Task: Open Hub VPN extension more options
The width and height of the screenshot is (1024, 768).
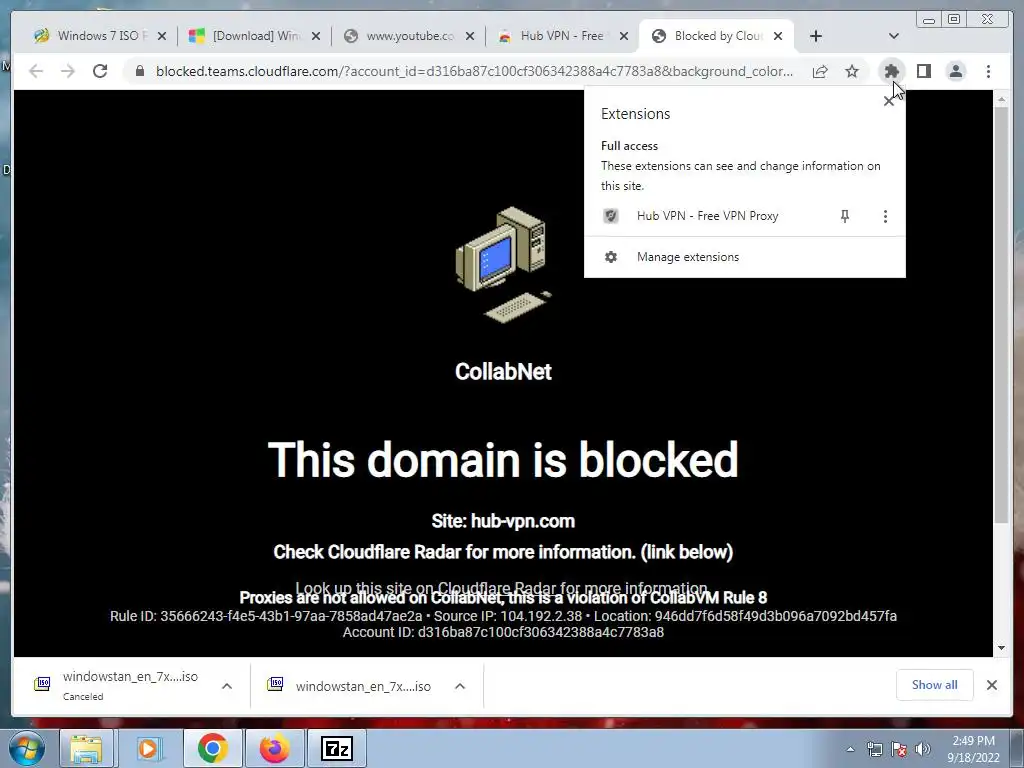Action: click(885, 216)
